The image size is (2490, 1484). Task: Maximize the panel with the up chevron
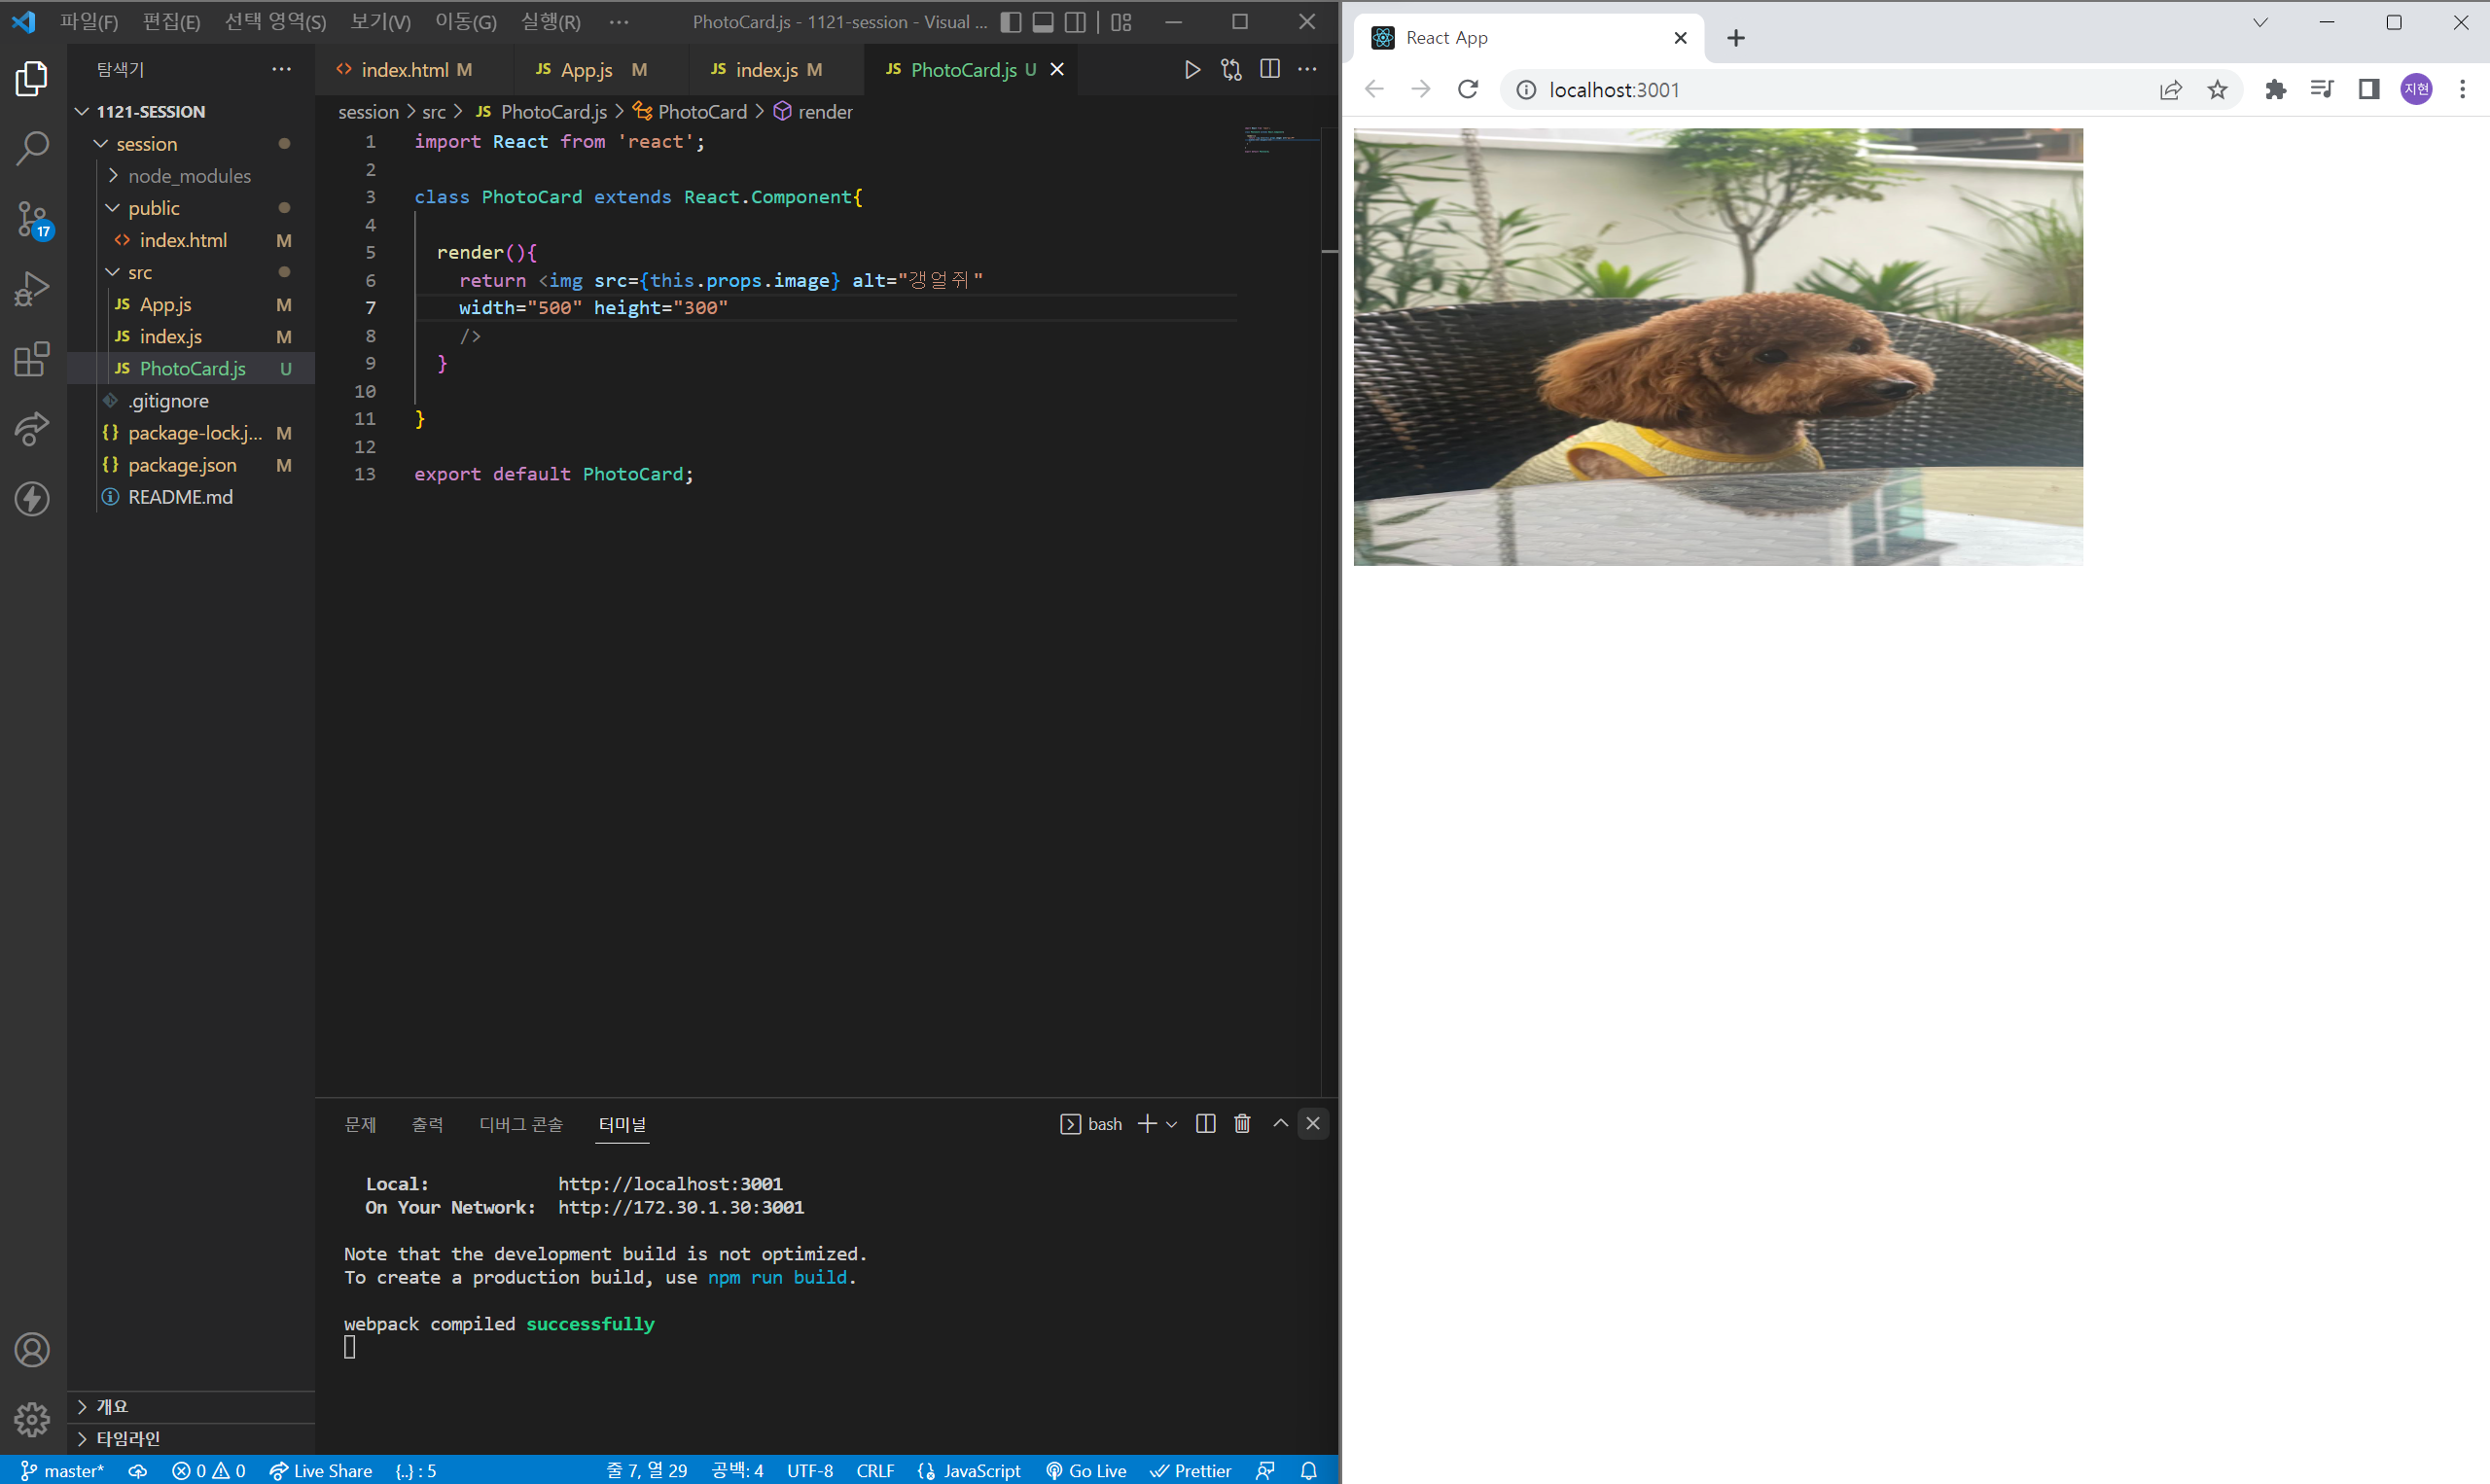(1279, 1123)
